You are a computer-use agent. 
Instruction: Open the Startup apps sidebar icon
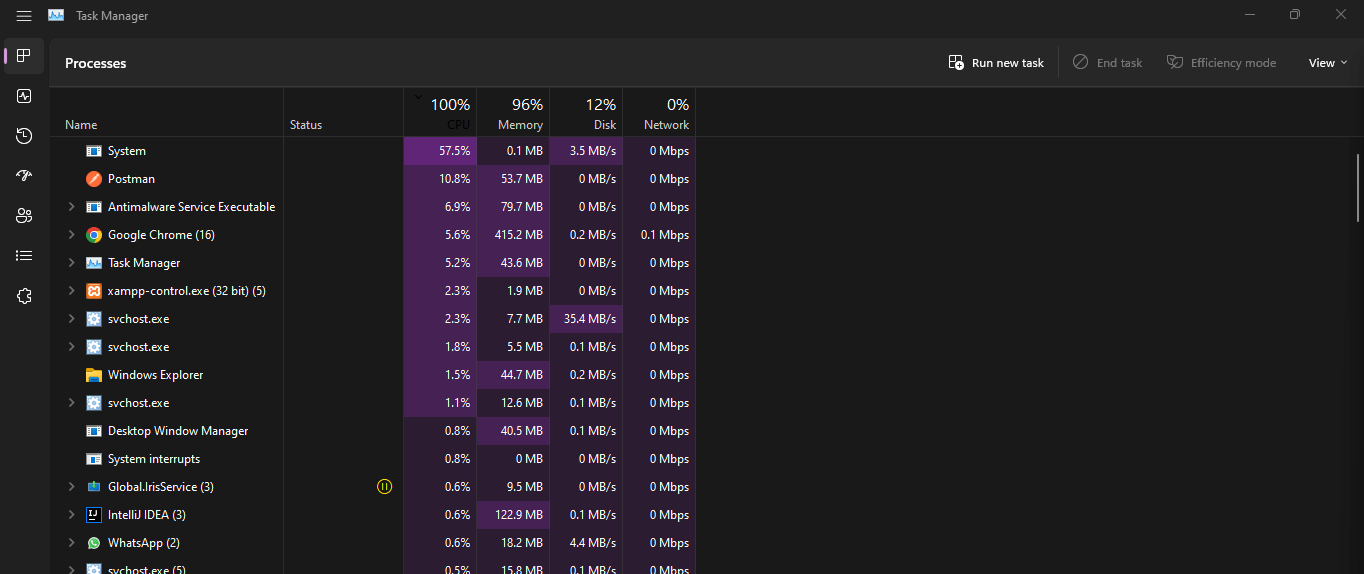24,176
